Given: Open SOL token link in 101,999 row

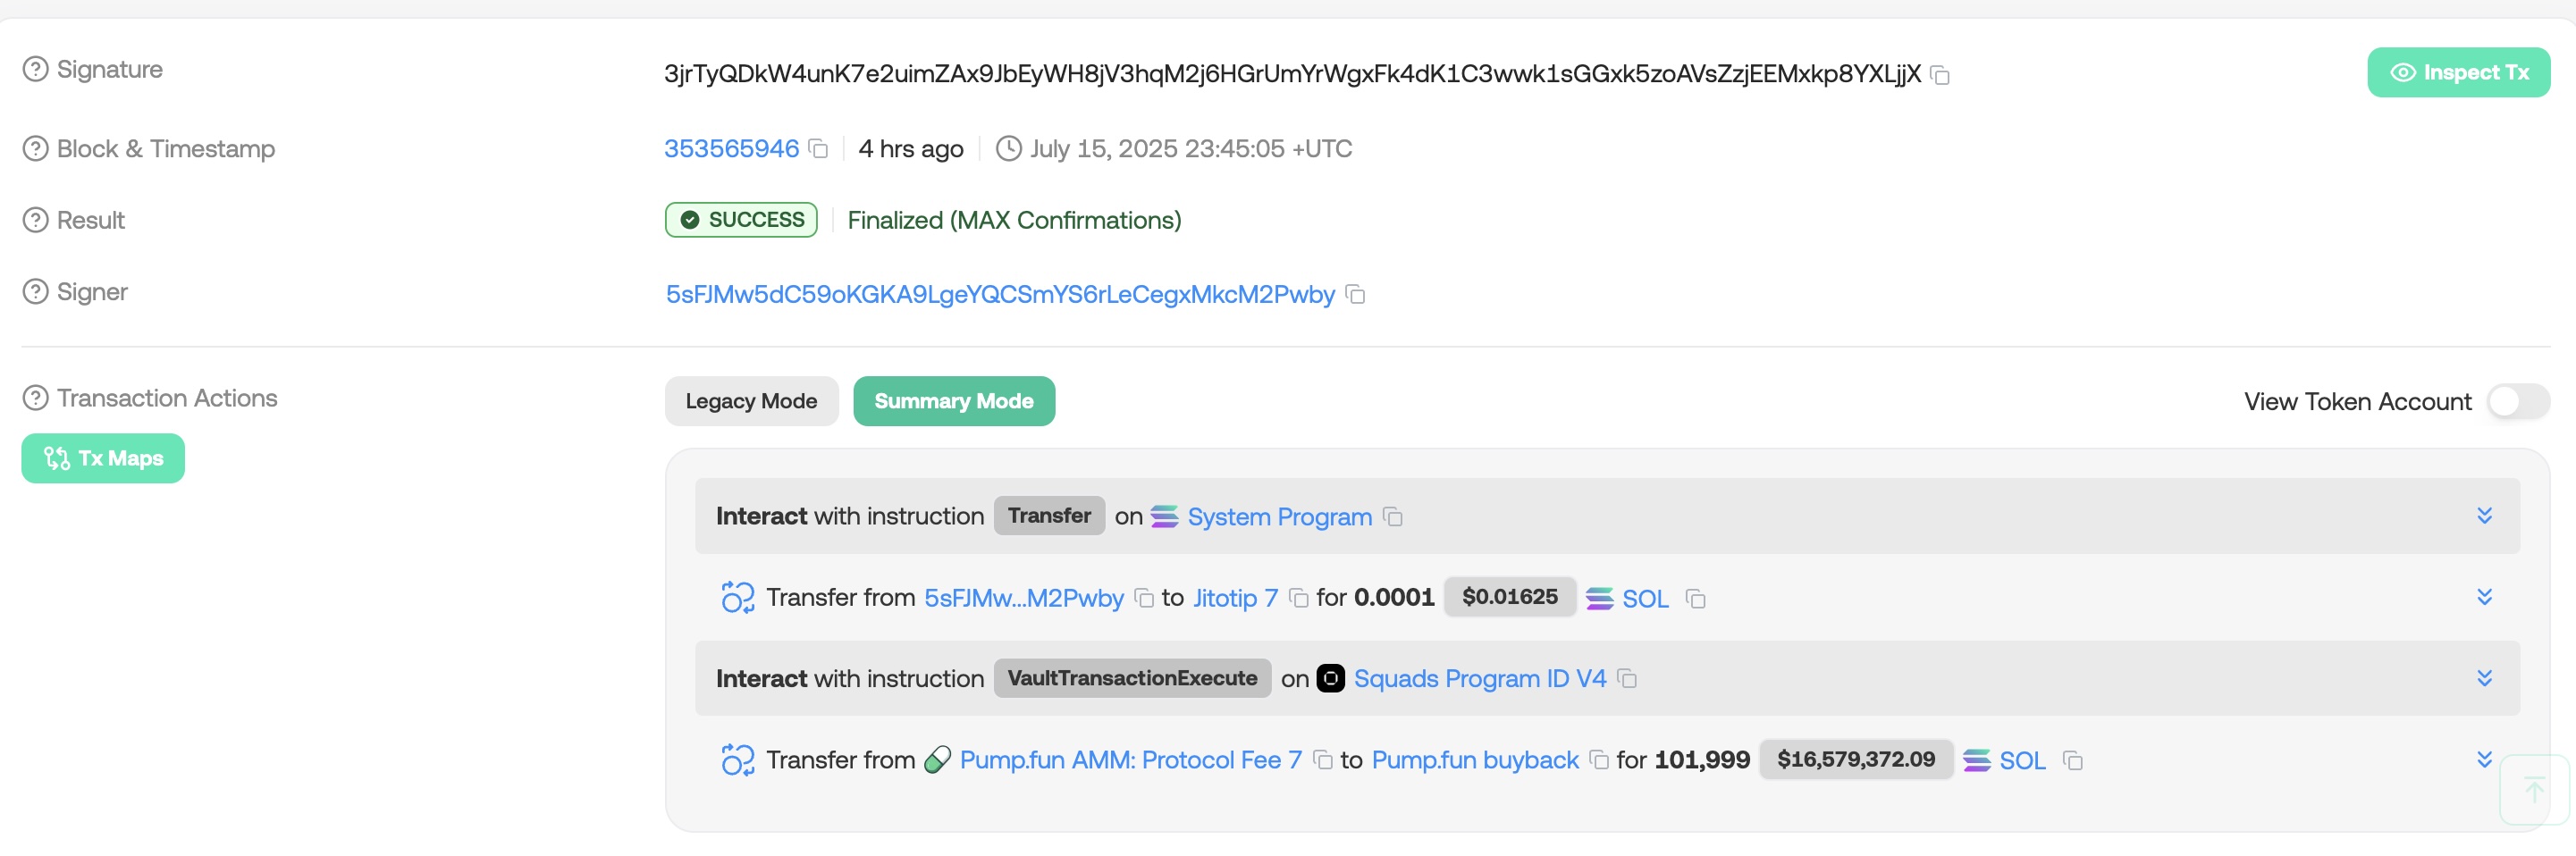Looking at the screenshot, I should (x=2022, y=761).
